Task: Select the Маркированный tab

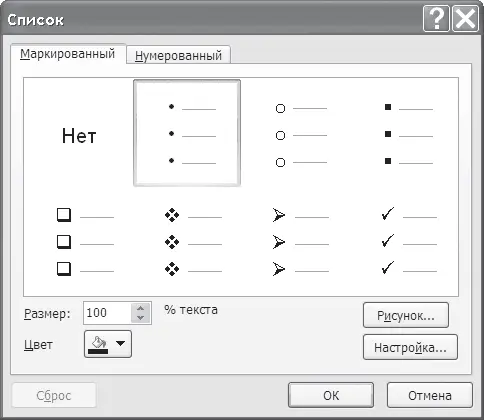Action: [x=68, y=53]
